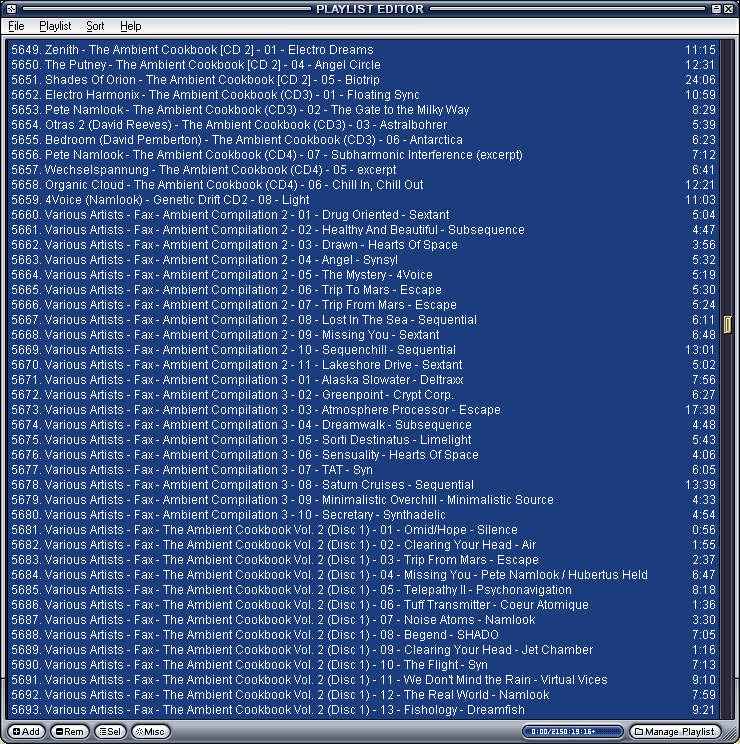Click the playlist time display 0:00/2150:19:16+
The width and height of the screenshot is (740, 744).
click(x=573, y=731)
